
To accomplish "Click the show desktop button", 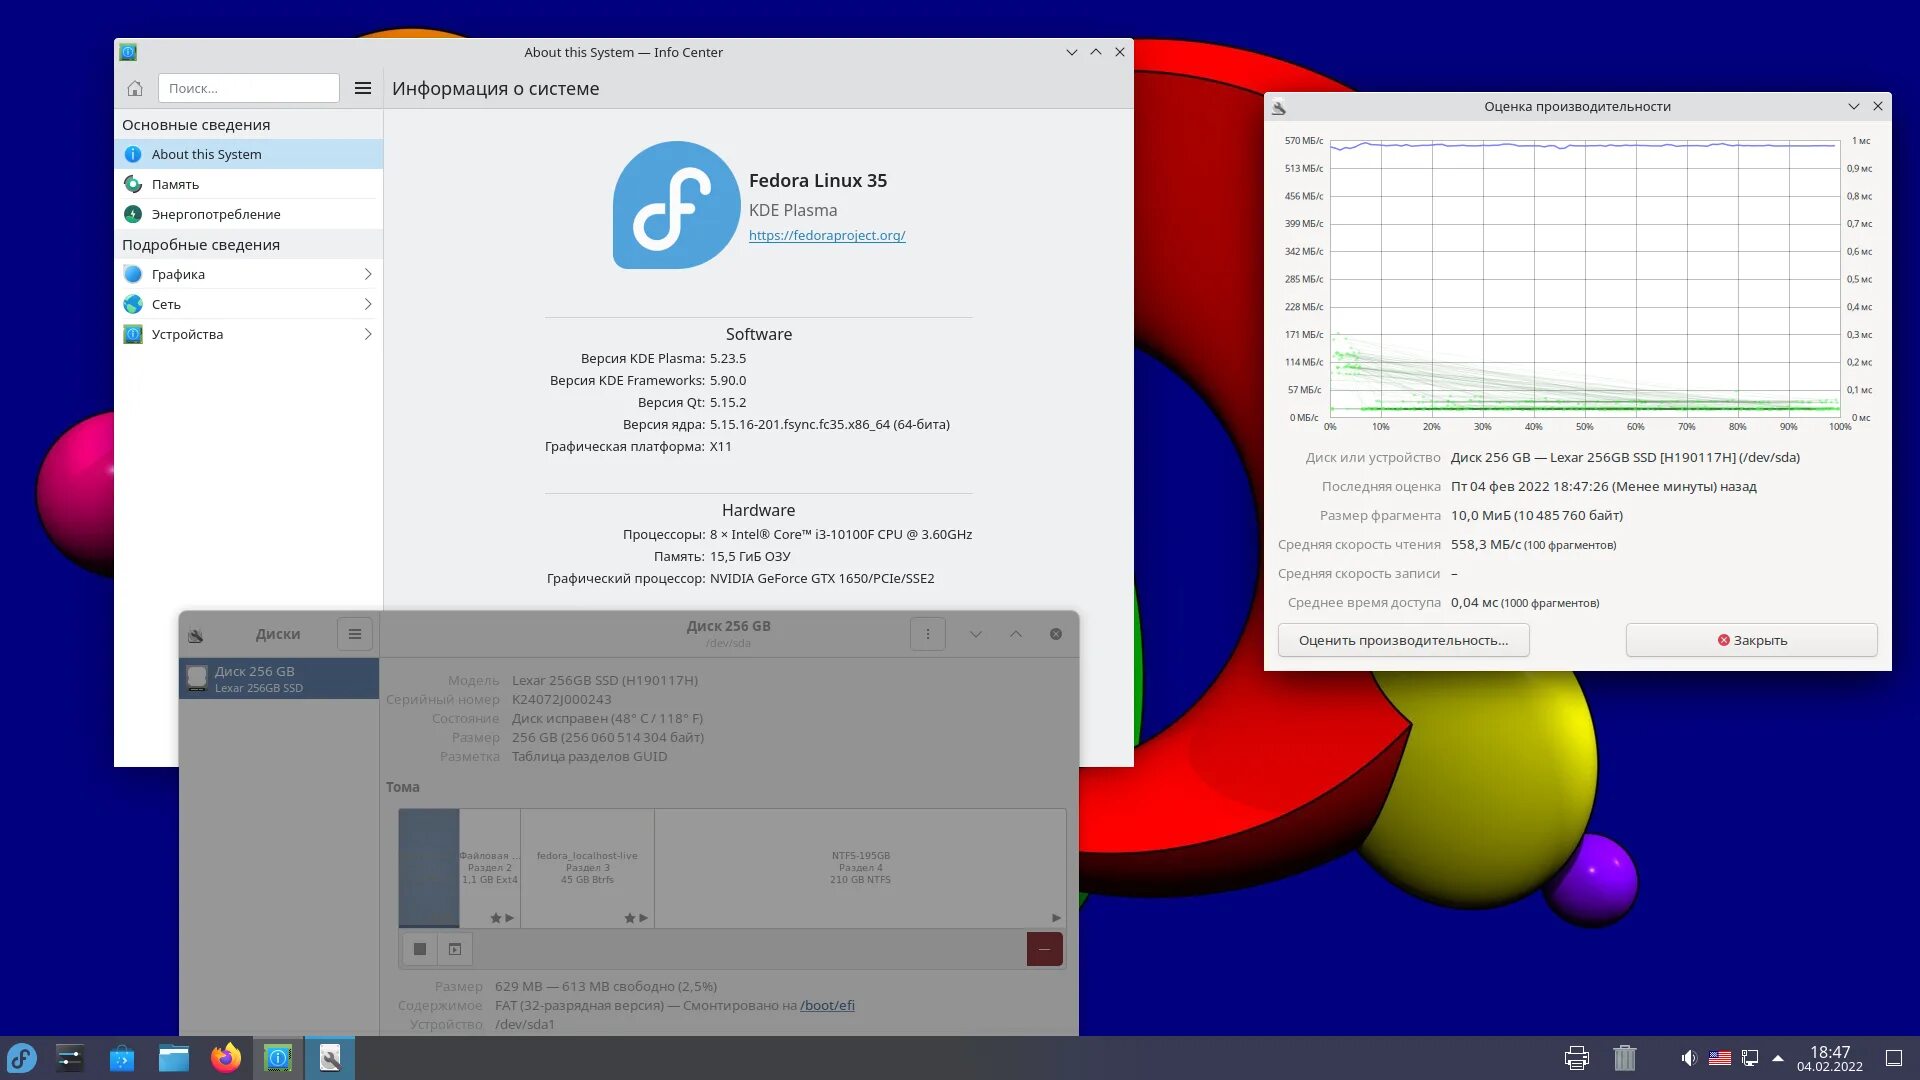I will (x=1894, y=1058).
